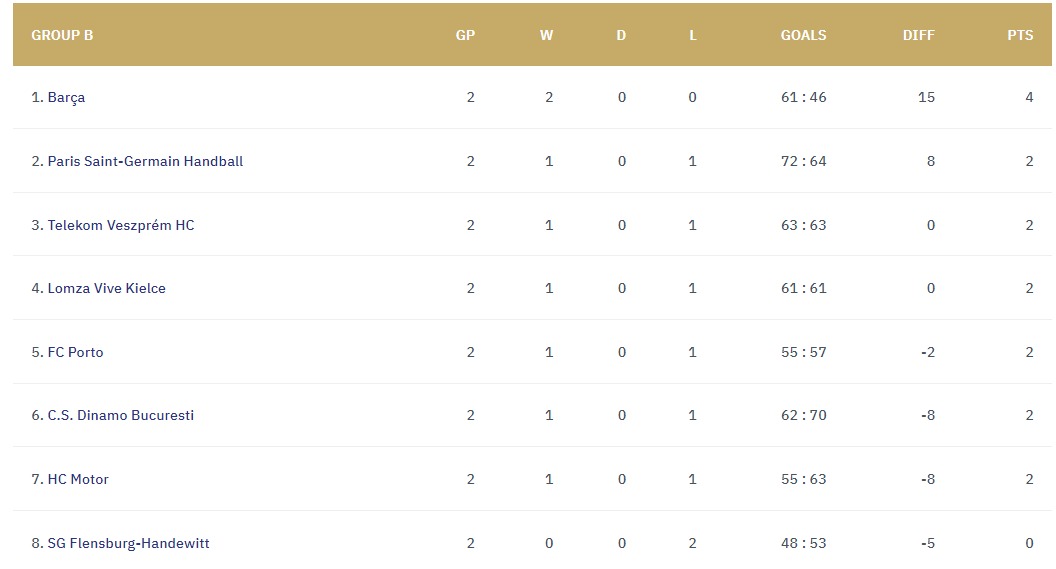Click the DIFF column header

pyautogui.click(x=919, y=35)
